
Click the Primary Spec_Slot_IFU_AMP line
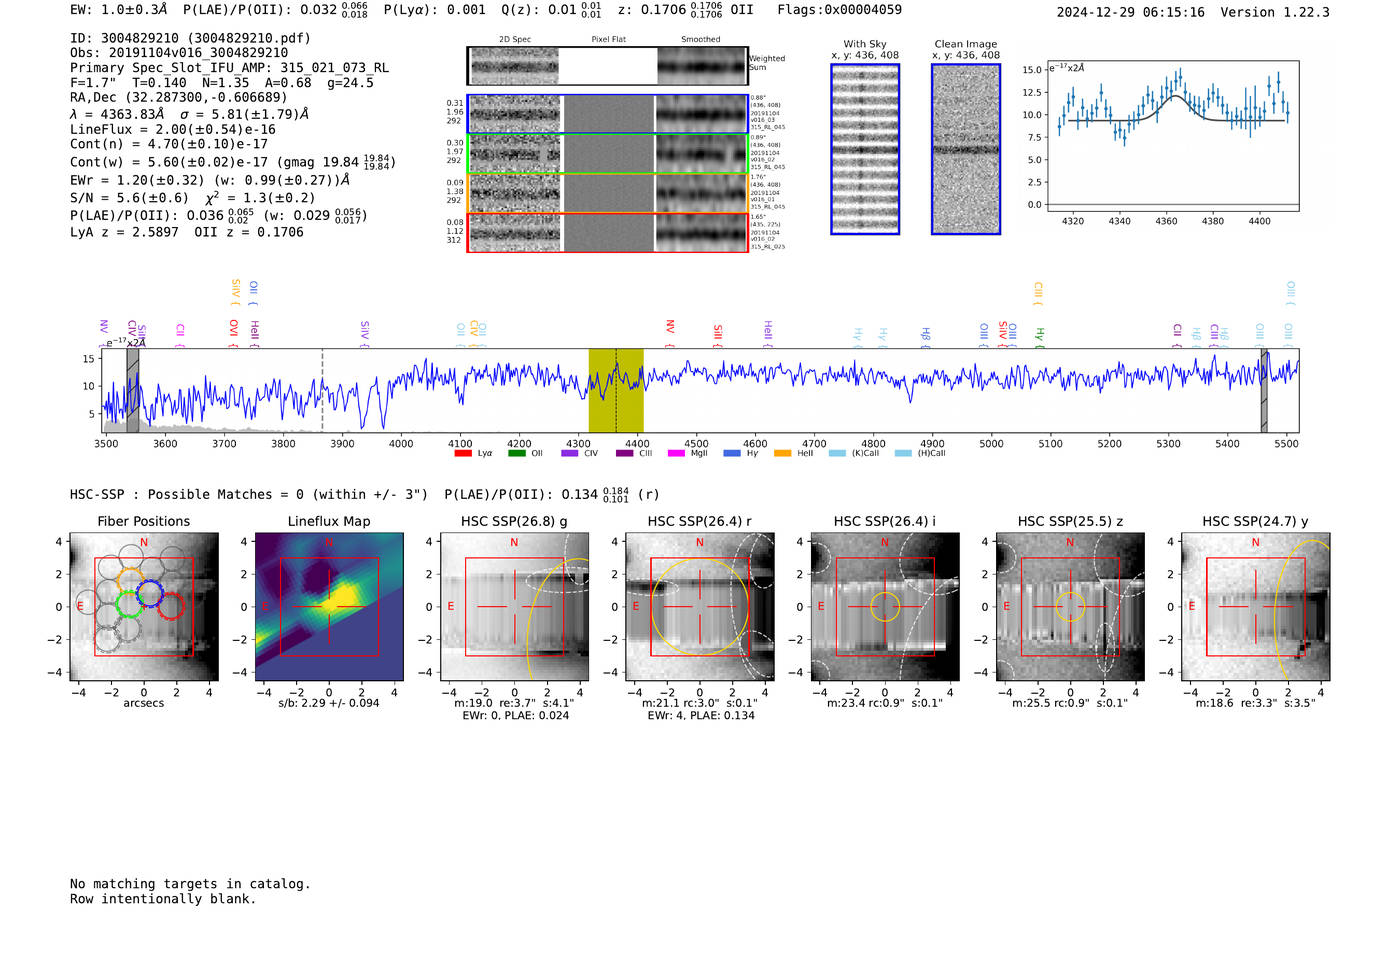pos(229,68)
